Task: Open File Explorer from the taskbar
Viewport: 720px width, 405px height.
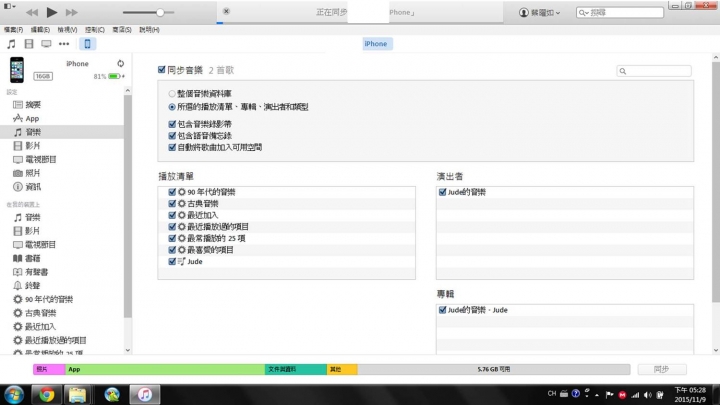Action: point(78,395)
